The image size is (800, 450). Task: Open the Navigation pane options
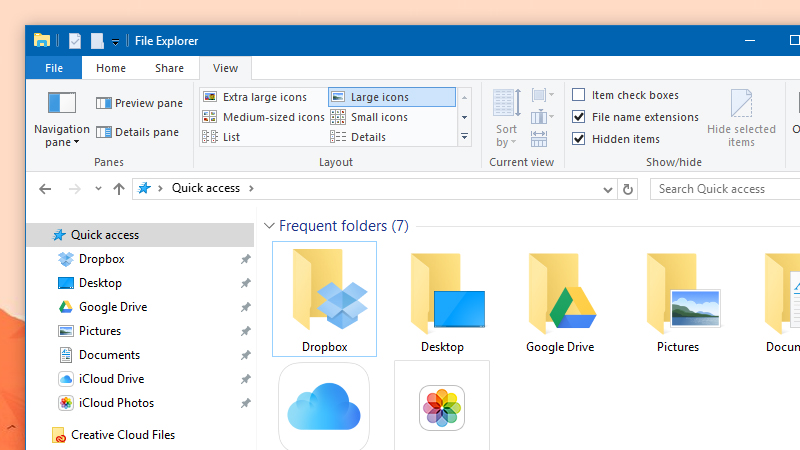click(x=62, y=120)
